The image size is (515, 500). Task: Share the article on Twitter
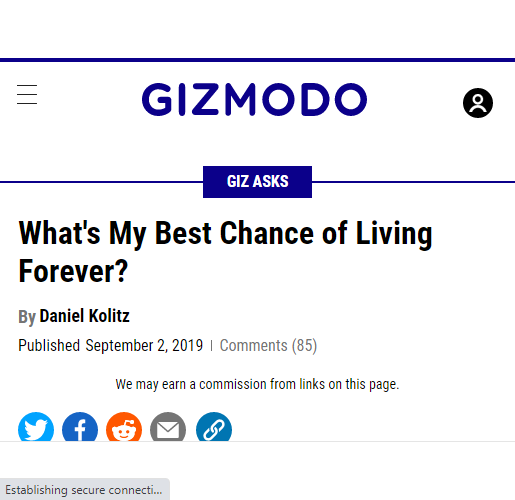[36, 427]
